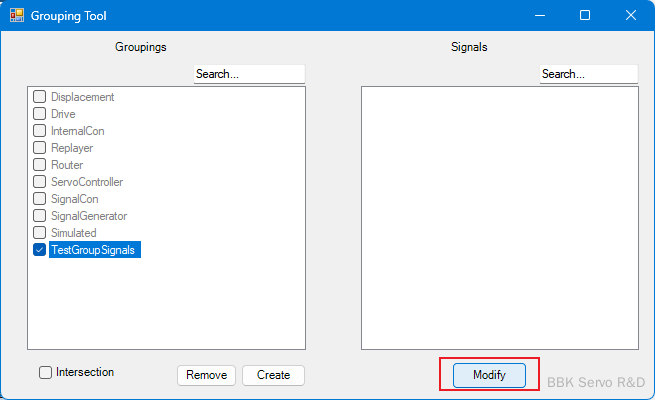
Task: Select the ServoController checkbox
Action: click(40, 182)
